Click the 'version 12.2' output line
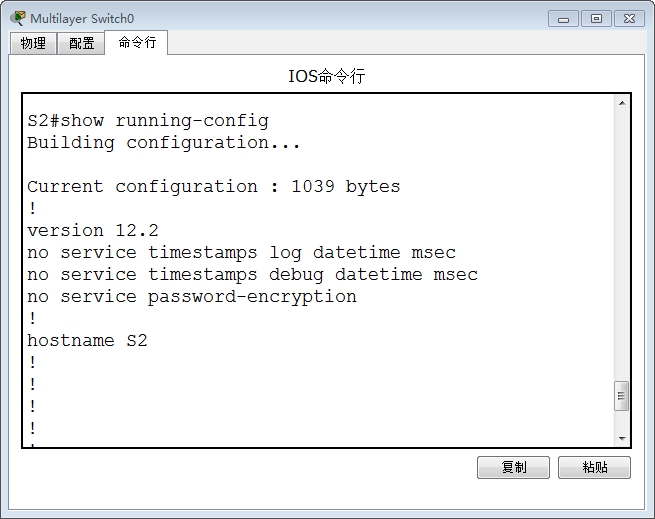This screenshot has height=519, width=655. click(92, 231)
